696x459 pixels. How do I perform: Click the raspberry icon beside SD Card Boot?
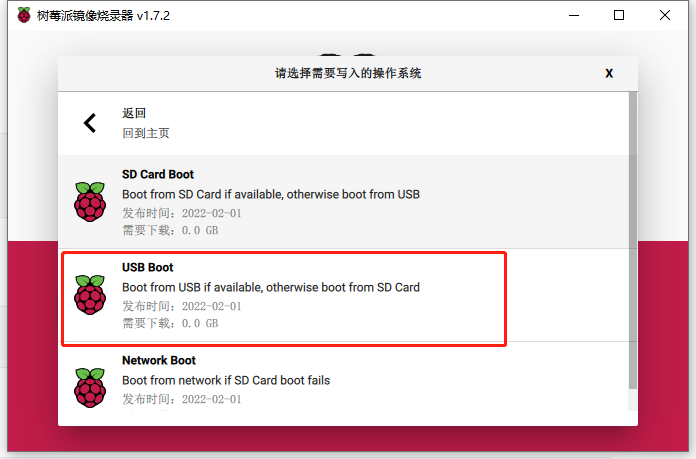pyautogui.click(x=90, y=202)
